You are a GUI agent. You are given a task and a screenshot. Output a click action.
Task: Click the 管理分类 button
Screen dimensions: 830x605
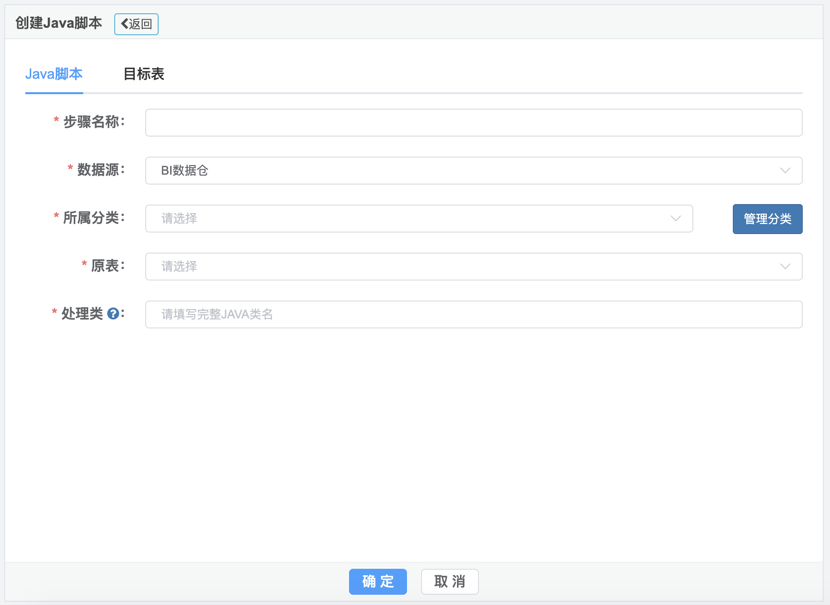(767, 219)
